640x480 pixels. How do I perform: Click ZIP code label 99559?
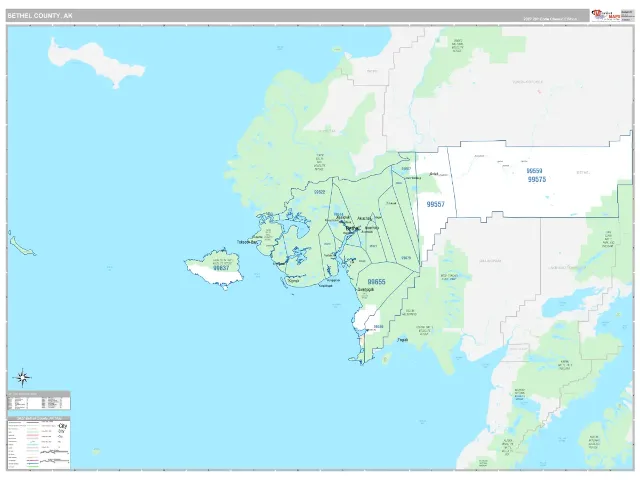(x=534, y=171)
